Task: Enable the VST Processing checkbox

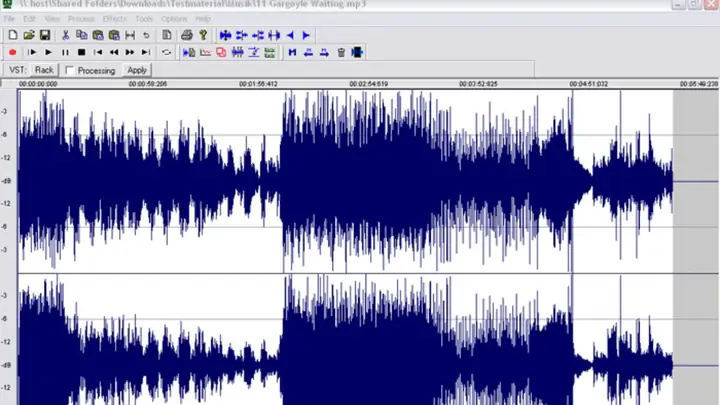Action: pos(70,71)
